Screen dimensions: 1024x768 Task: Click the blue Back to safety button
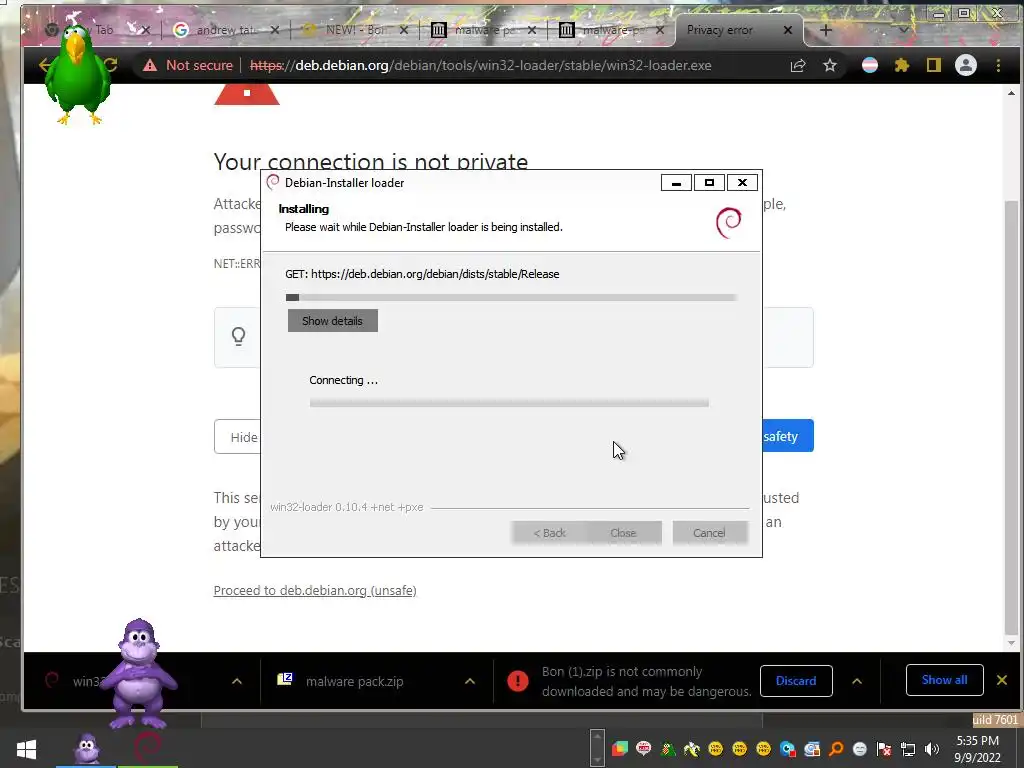coord(788,436)
